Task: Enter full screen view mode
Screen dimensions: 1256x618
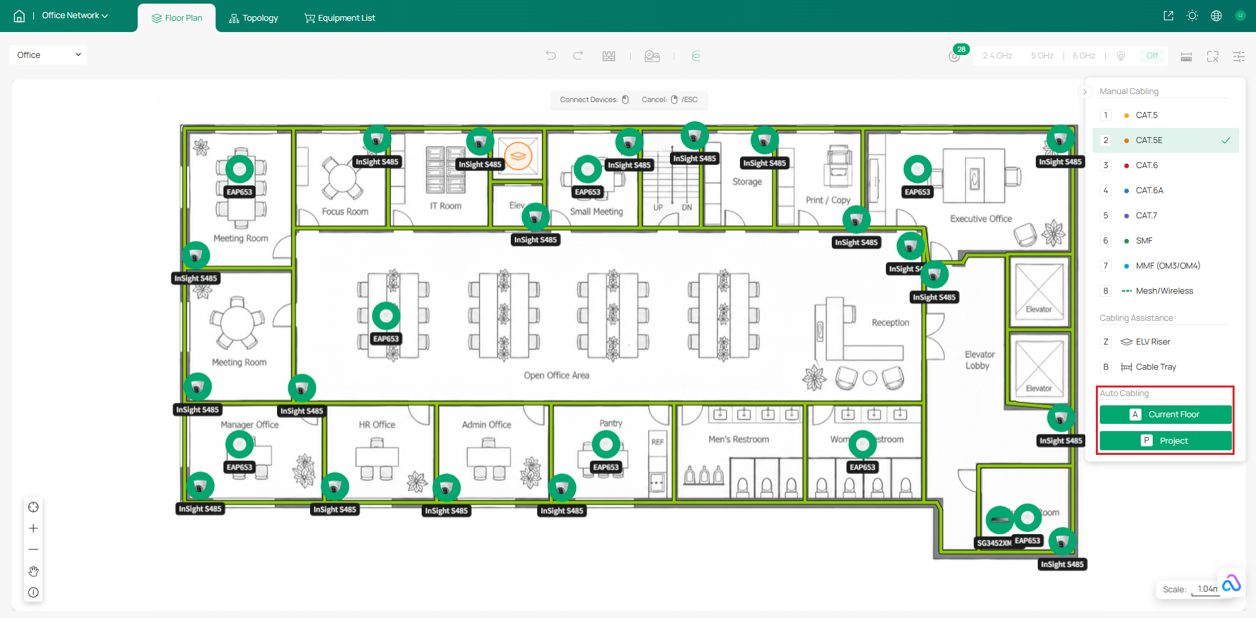Action: pos(1213,57)
